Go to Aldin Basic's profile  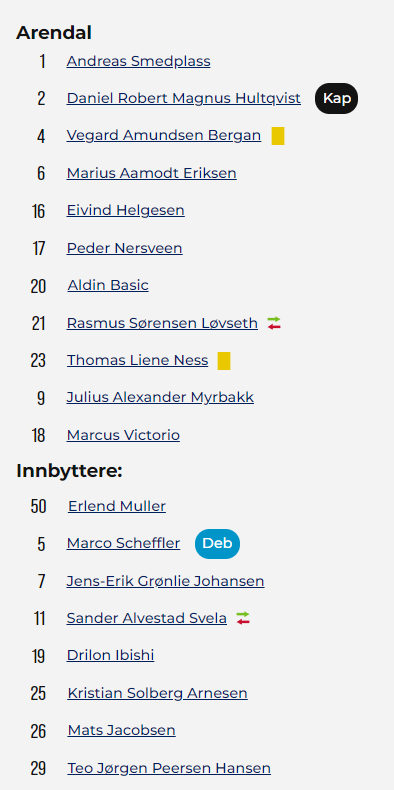pos(108,285)
